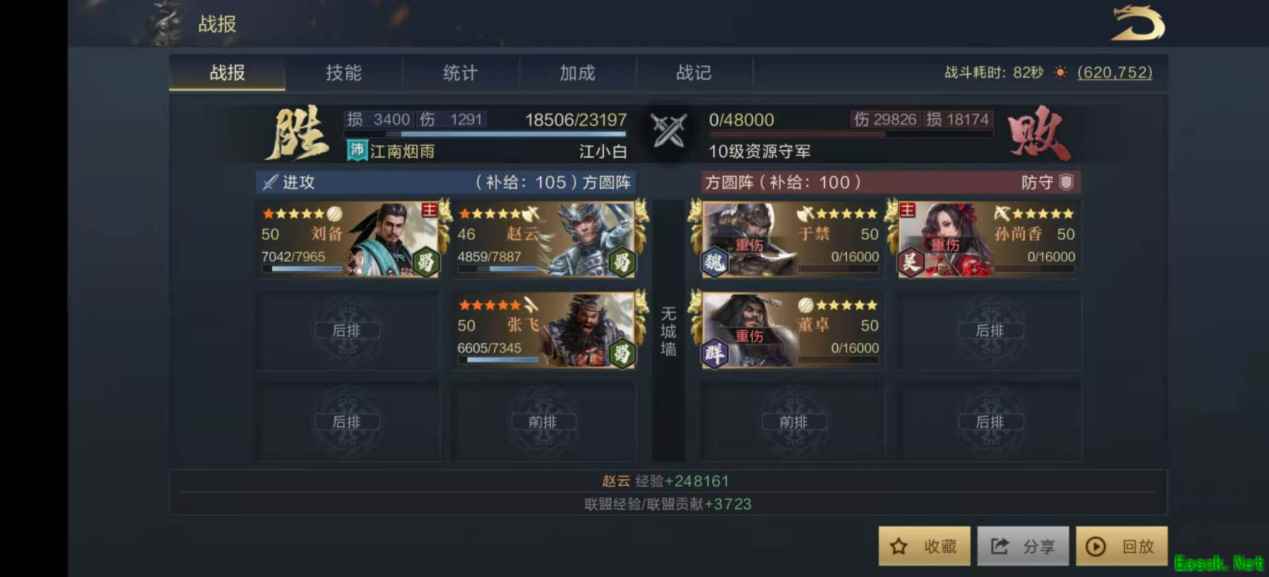Image resolution: width=1269 pixels, height=577 pixels.
Task: Click the 沛 region badge before 江南烟雨
Action: coord(357,151)
